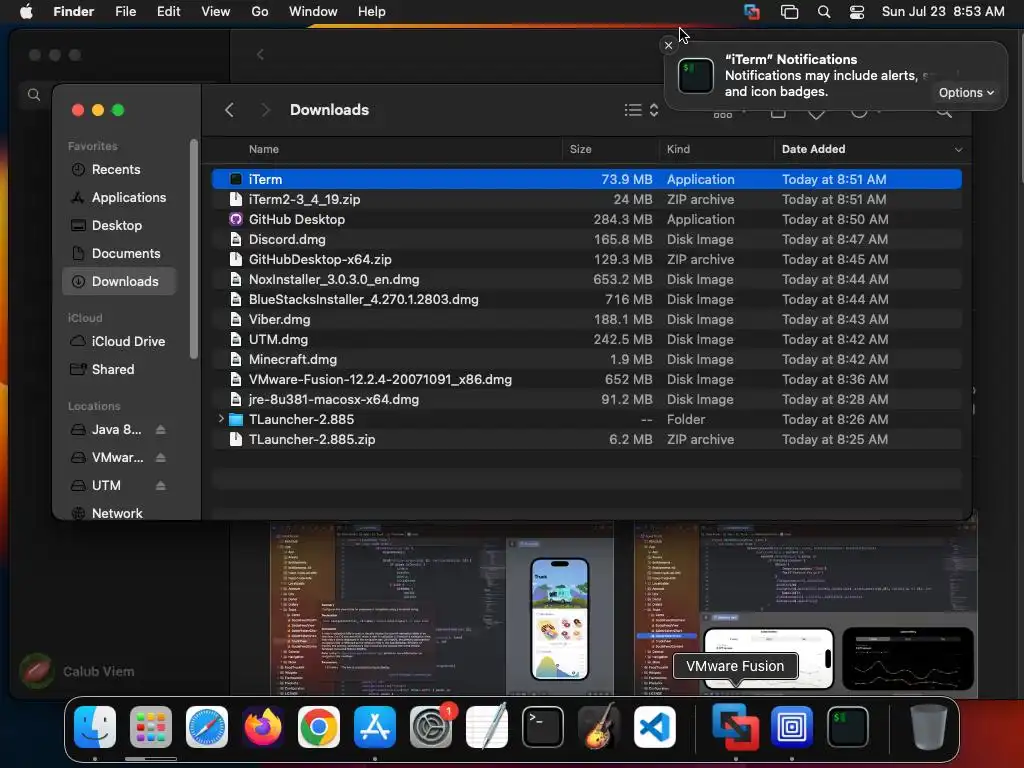Open the View menu
Screen dimensions: 1024x768
(216, 12)
